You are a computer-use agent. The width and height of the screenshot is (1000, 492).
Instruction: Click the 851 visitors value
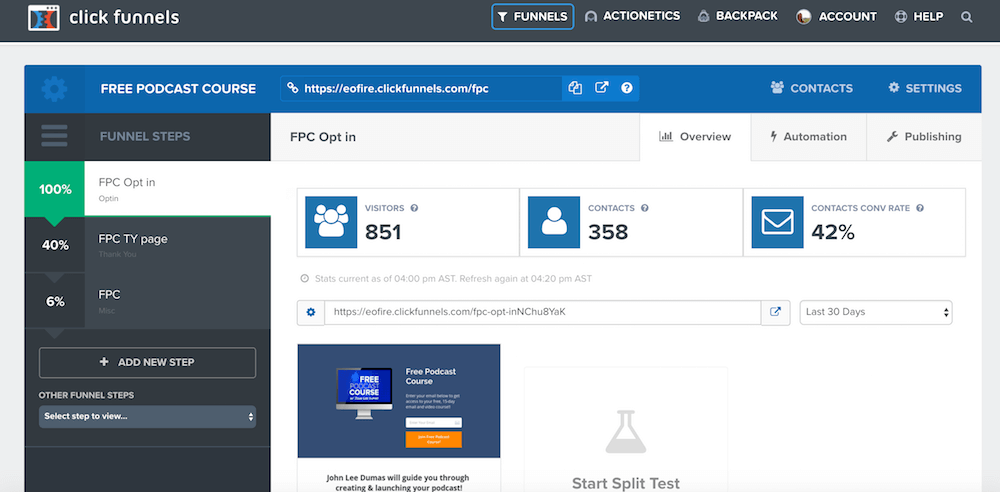coord(383,232)
